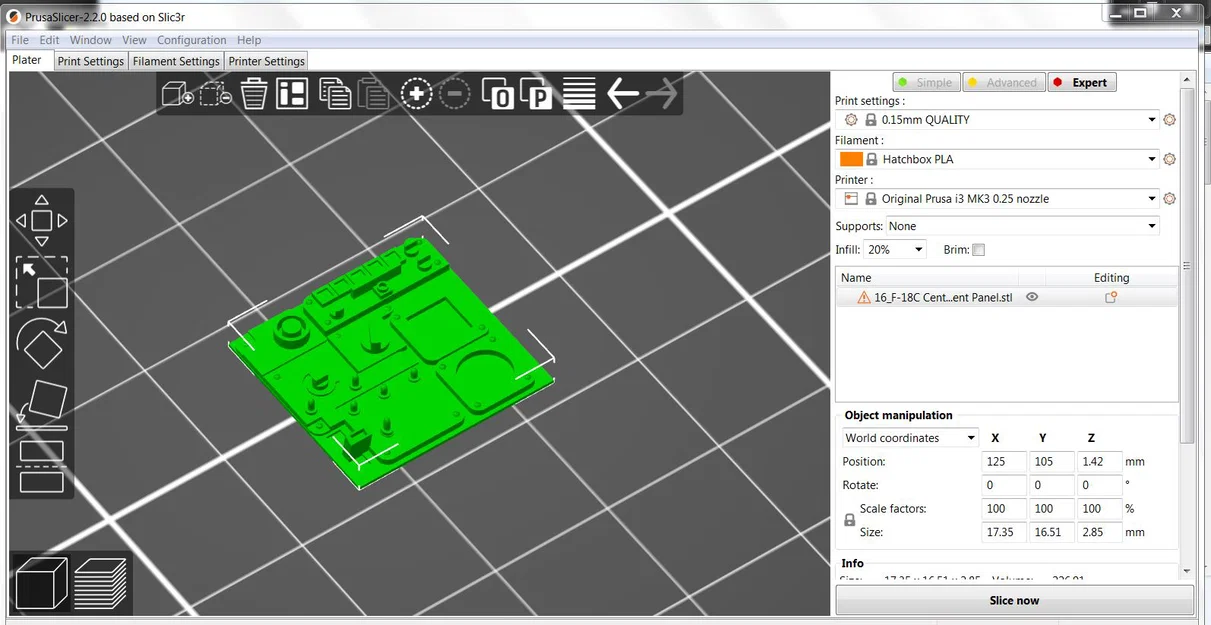Screen dimensions: 1211x625
Task: Select the Move tool
Action: tap(42, 221)
